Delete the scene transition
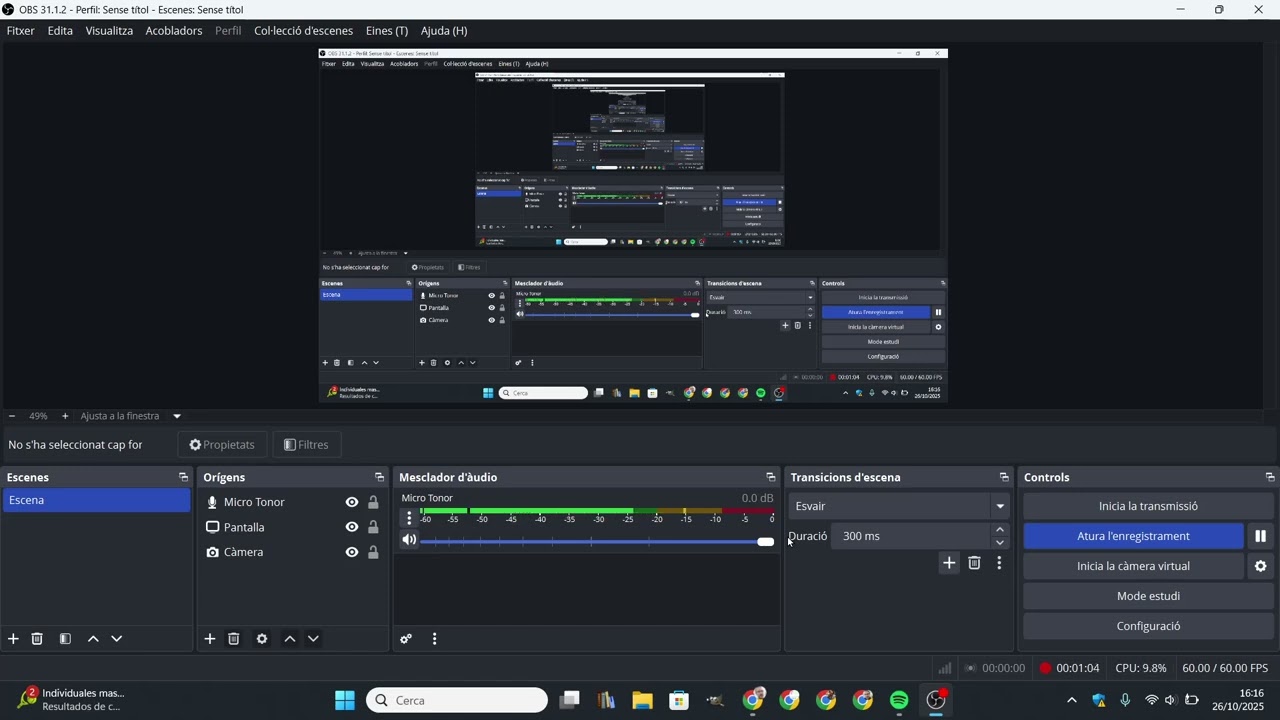Viewport: 1280px width, 720px height. point(974,563)
